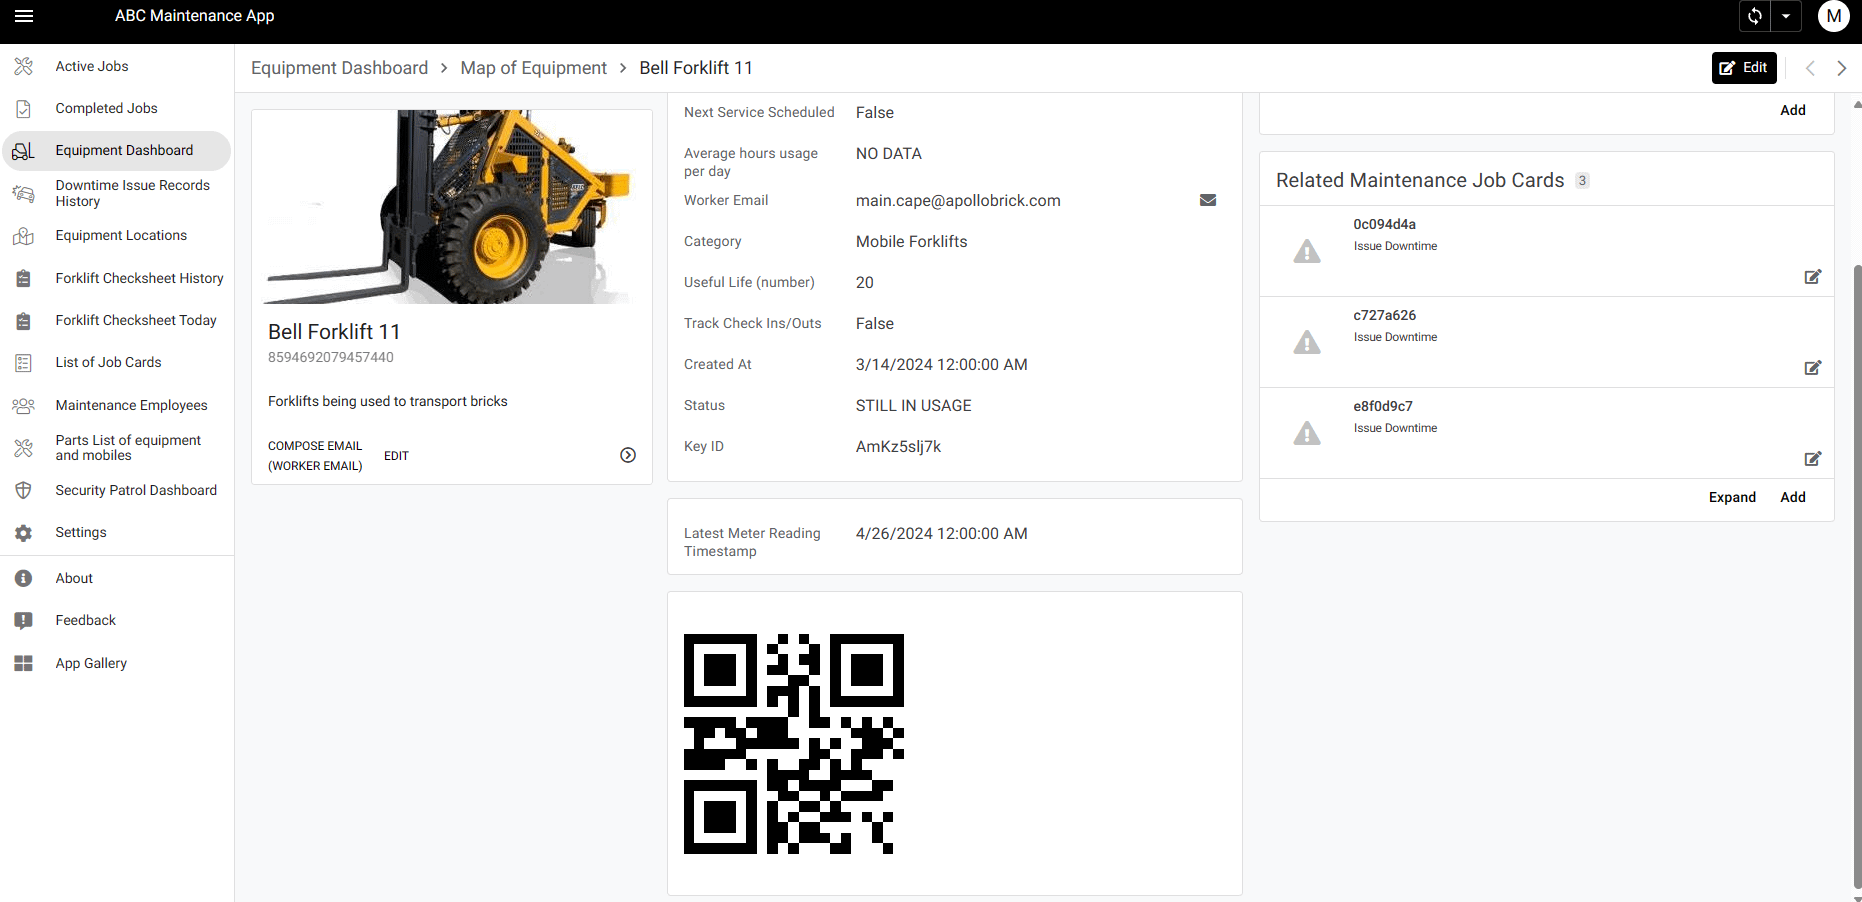Open dropdown arrow next to sync
Screen dimensions: 1862x902
[1786, 16]
